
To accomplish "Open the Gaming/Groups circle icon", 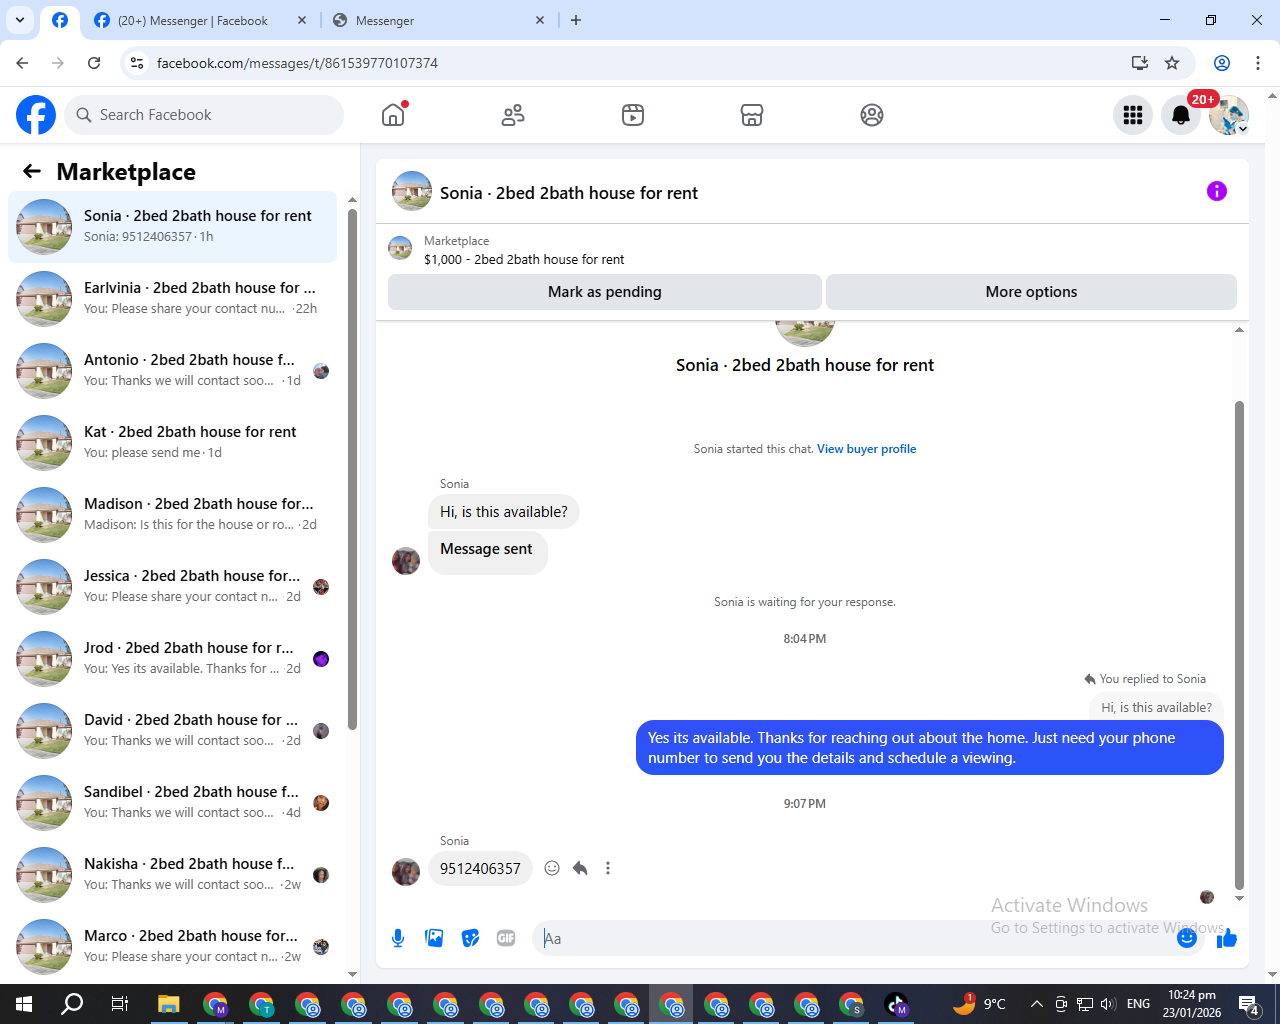I will point(872,115).
